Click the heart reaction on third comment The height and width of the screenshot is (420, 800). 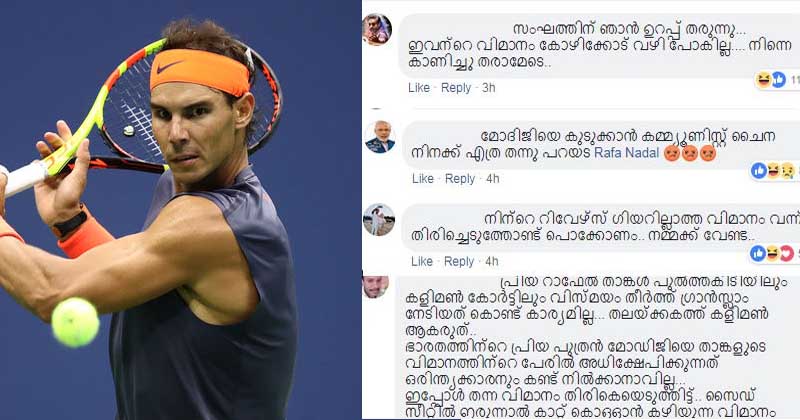click(787, 253)
